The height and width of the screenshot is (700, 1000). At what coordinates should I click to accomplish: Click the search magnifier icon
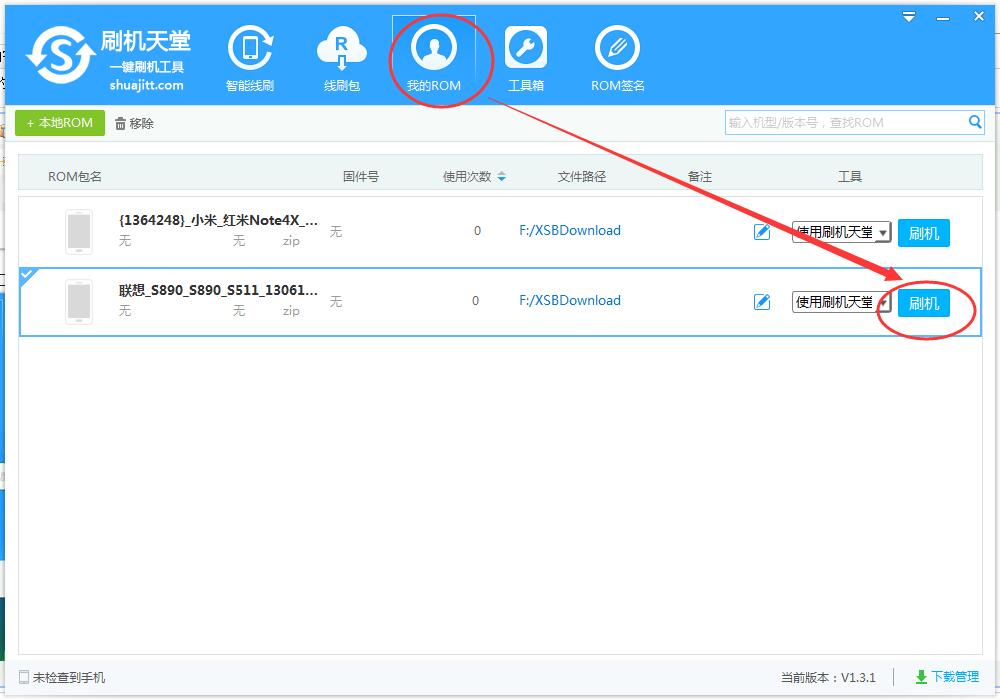pos(975,122)
